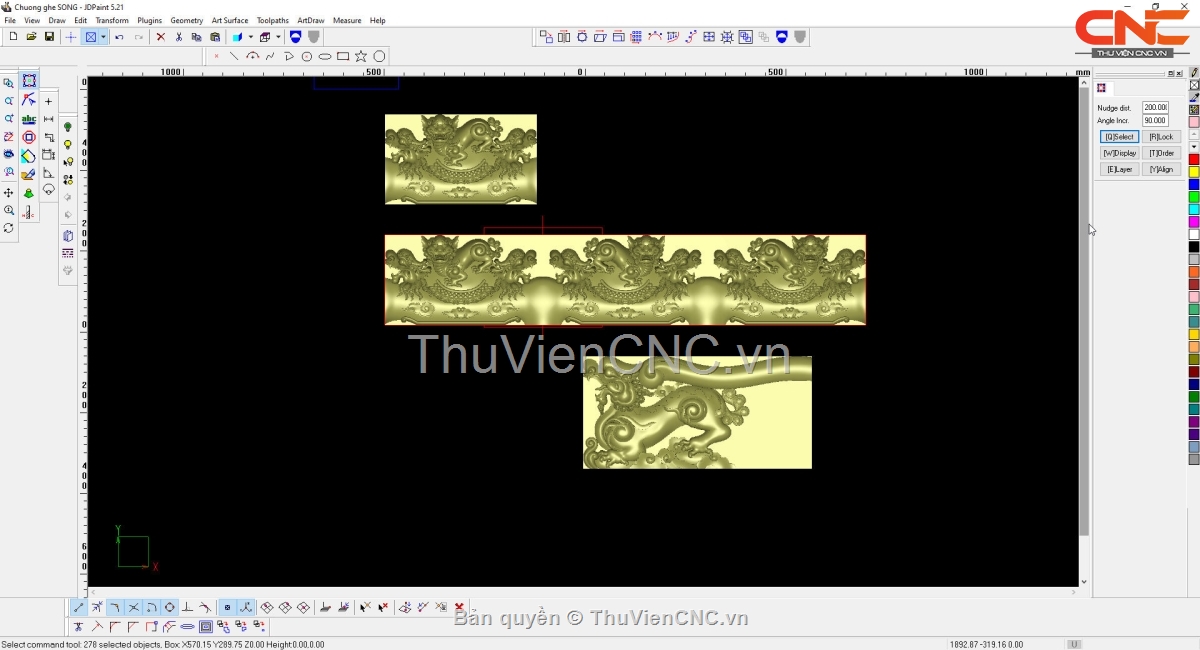This screenshot has height=650, width=1200.
Task: Toggle the intersection snap button
Action: 133,607
